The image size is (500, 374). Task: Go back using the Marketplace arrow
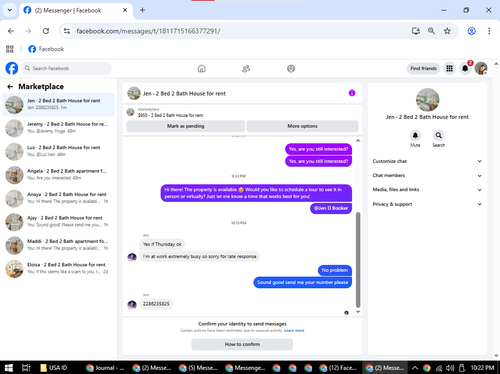[10, 87]
